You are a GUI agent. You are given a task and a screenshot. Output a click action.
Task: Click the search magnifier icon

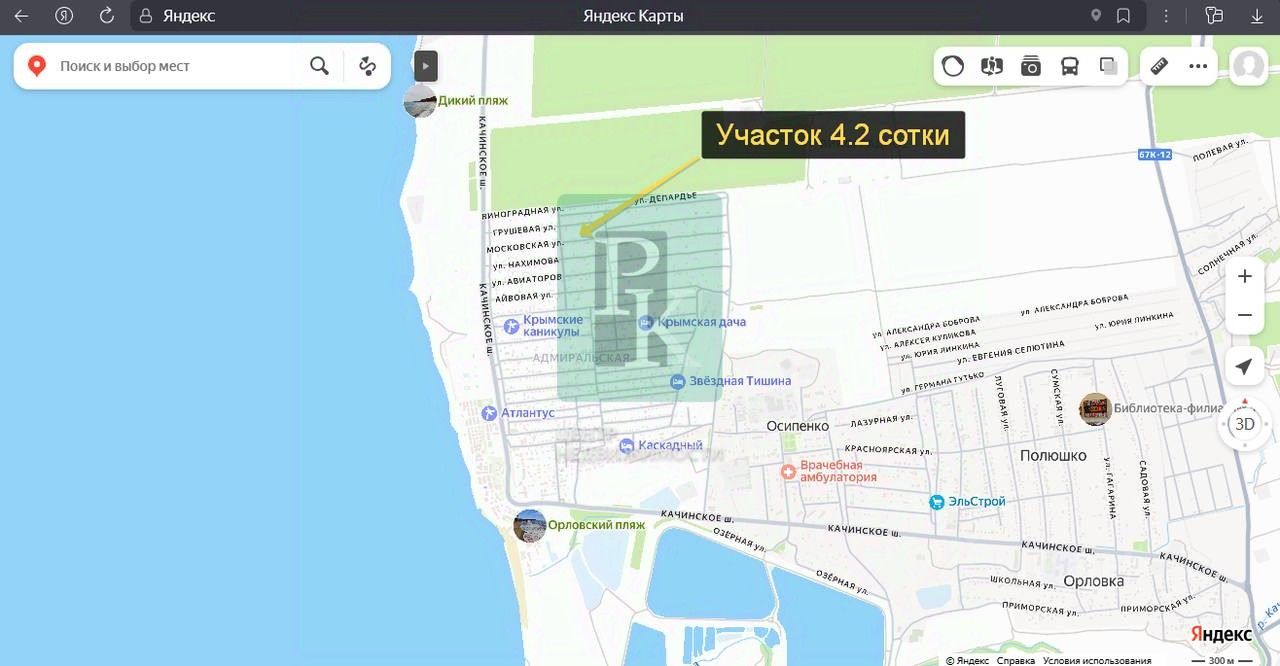point(319,66)
